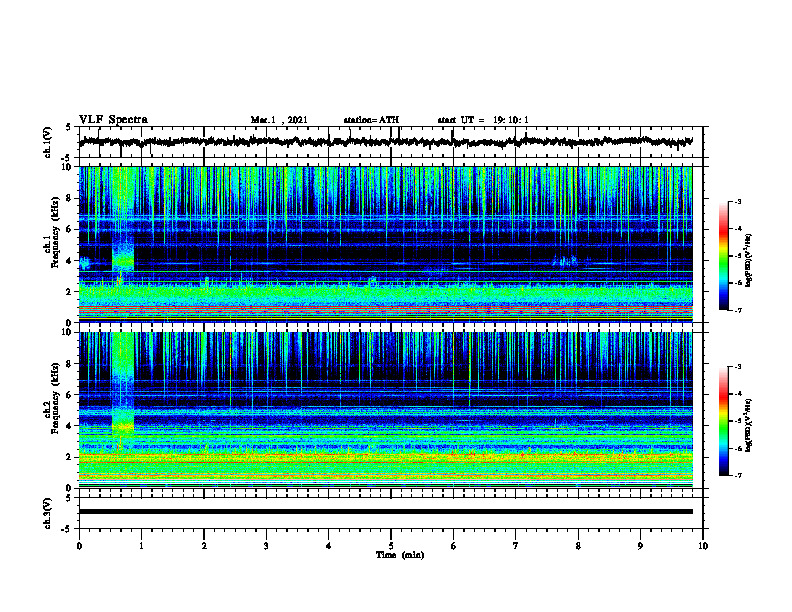Click the ch.2 color bar "-7" label
Screen dimensions: 792x612
738,476
